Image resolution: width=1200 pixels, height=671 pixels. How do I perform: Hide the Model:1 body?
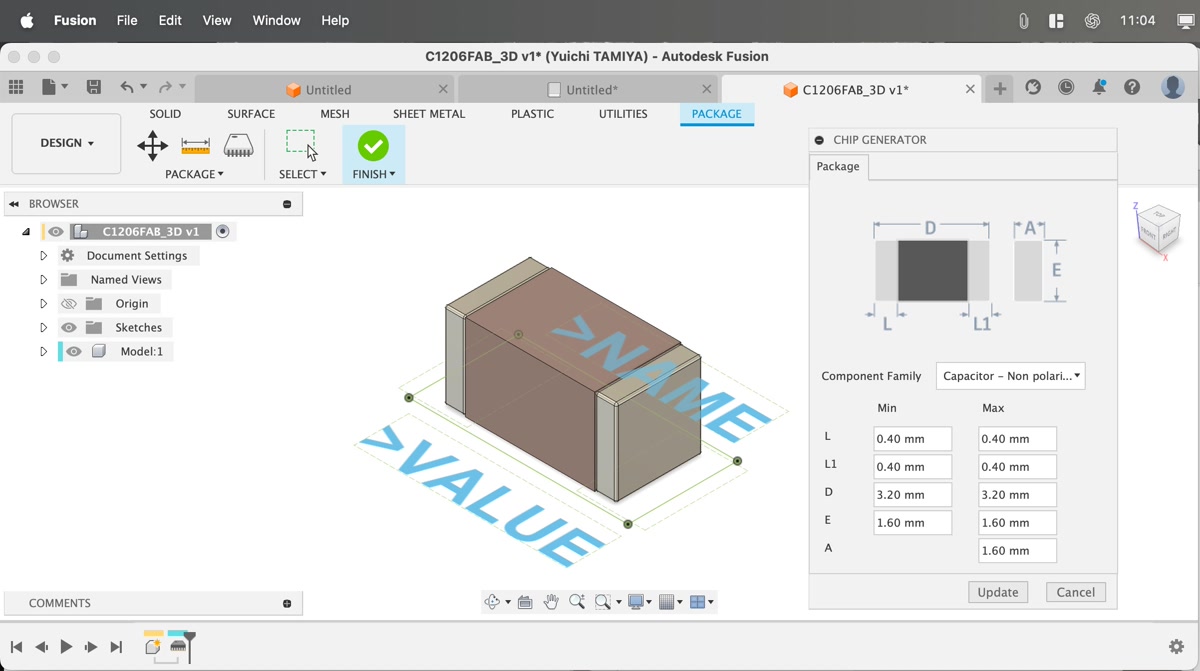click(74, 351)
